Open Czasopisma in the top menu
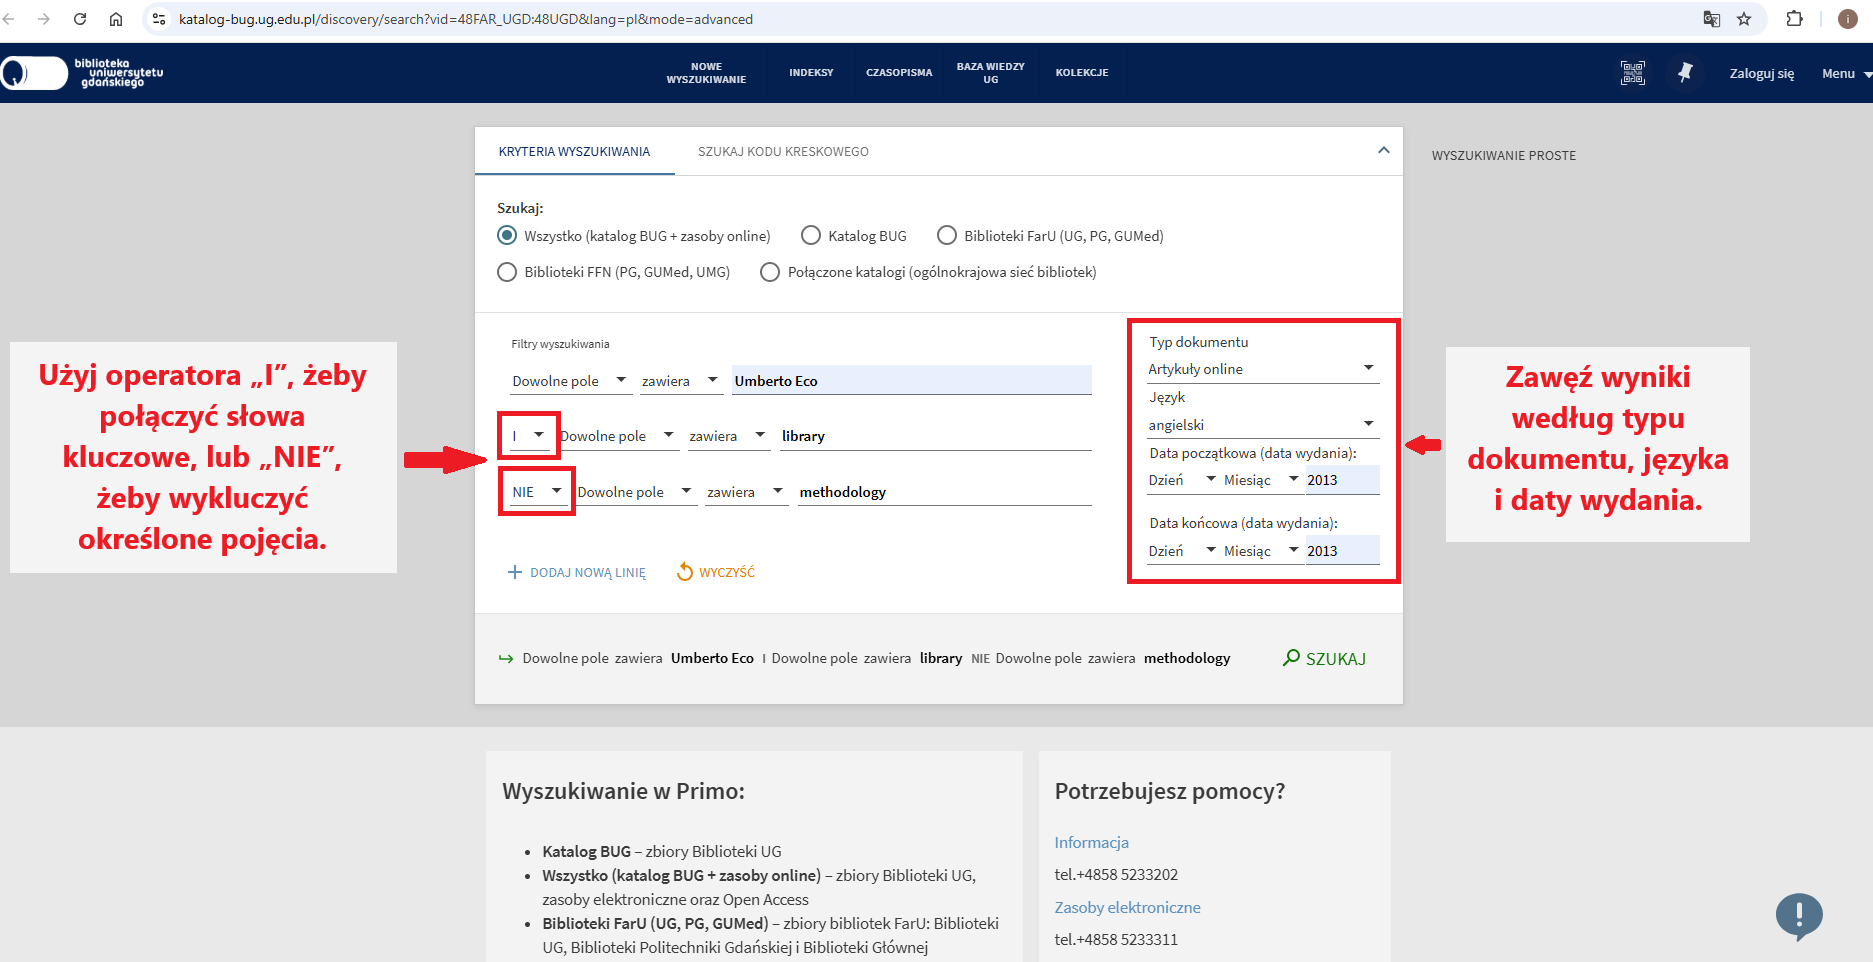 pos(898,73)
